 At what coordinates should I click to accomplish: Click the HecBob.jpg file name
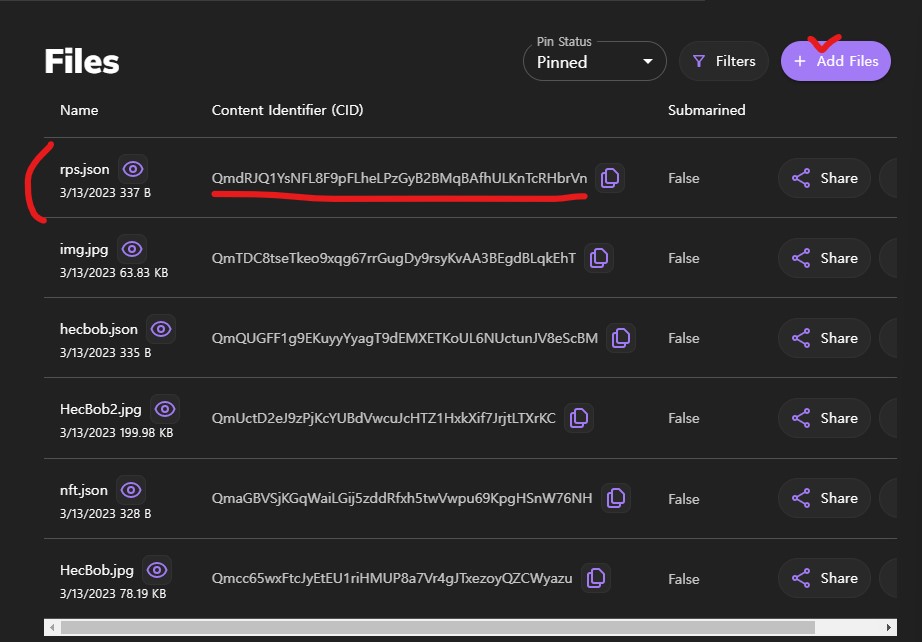coord(97,570)
